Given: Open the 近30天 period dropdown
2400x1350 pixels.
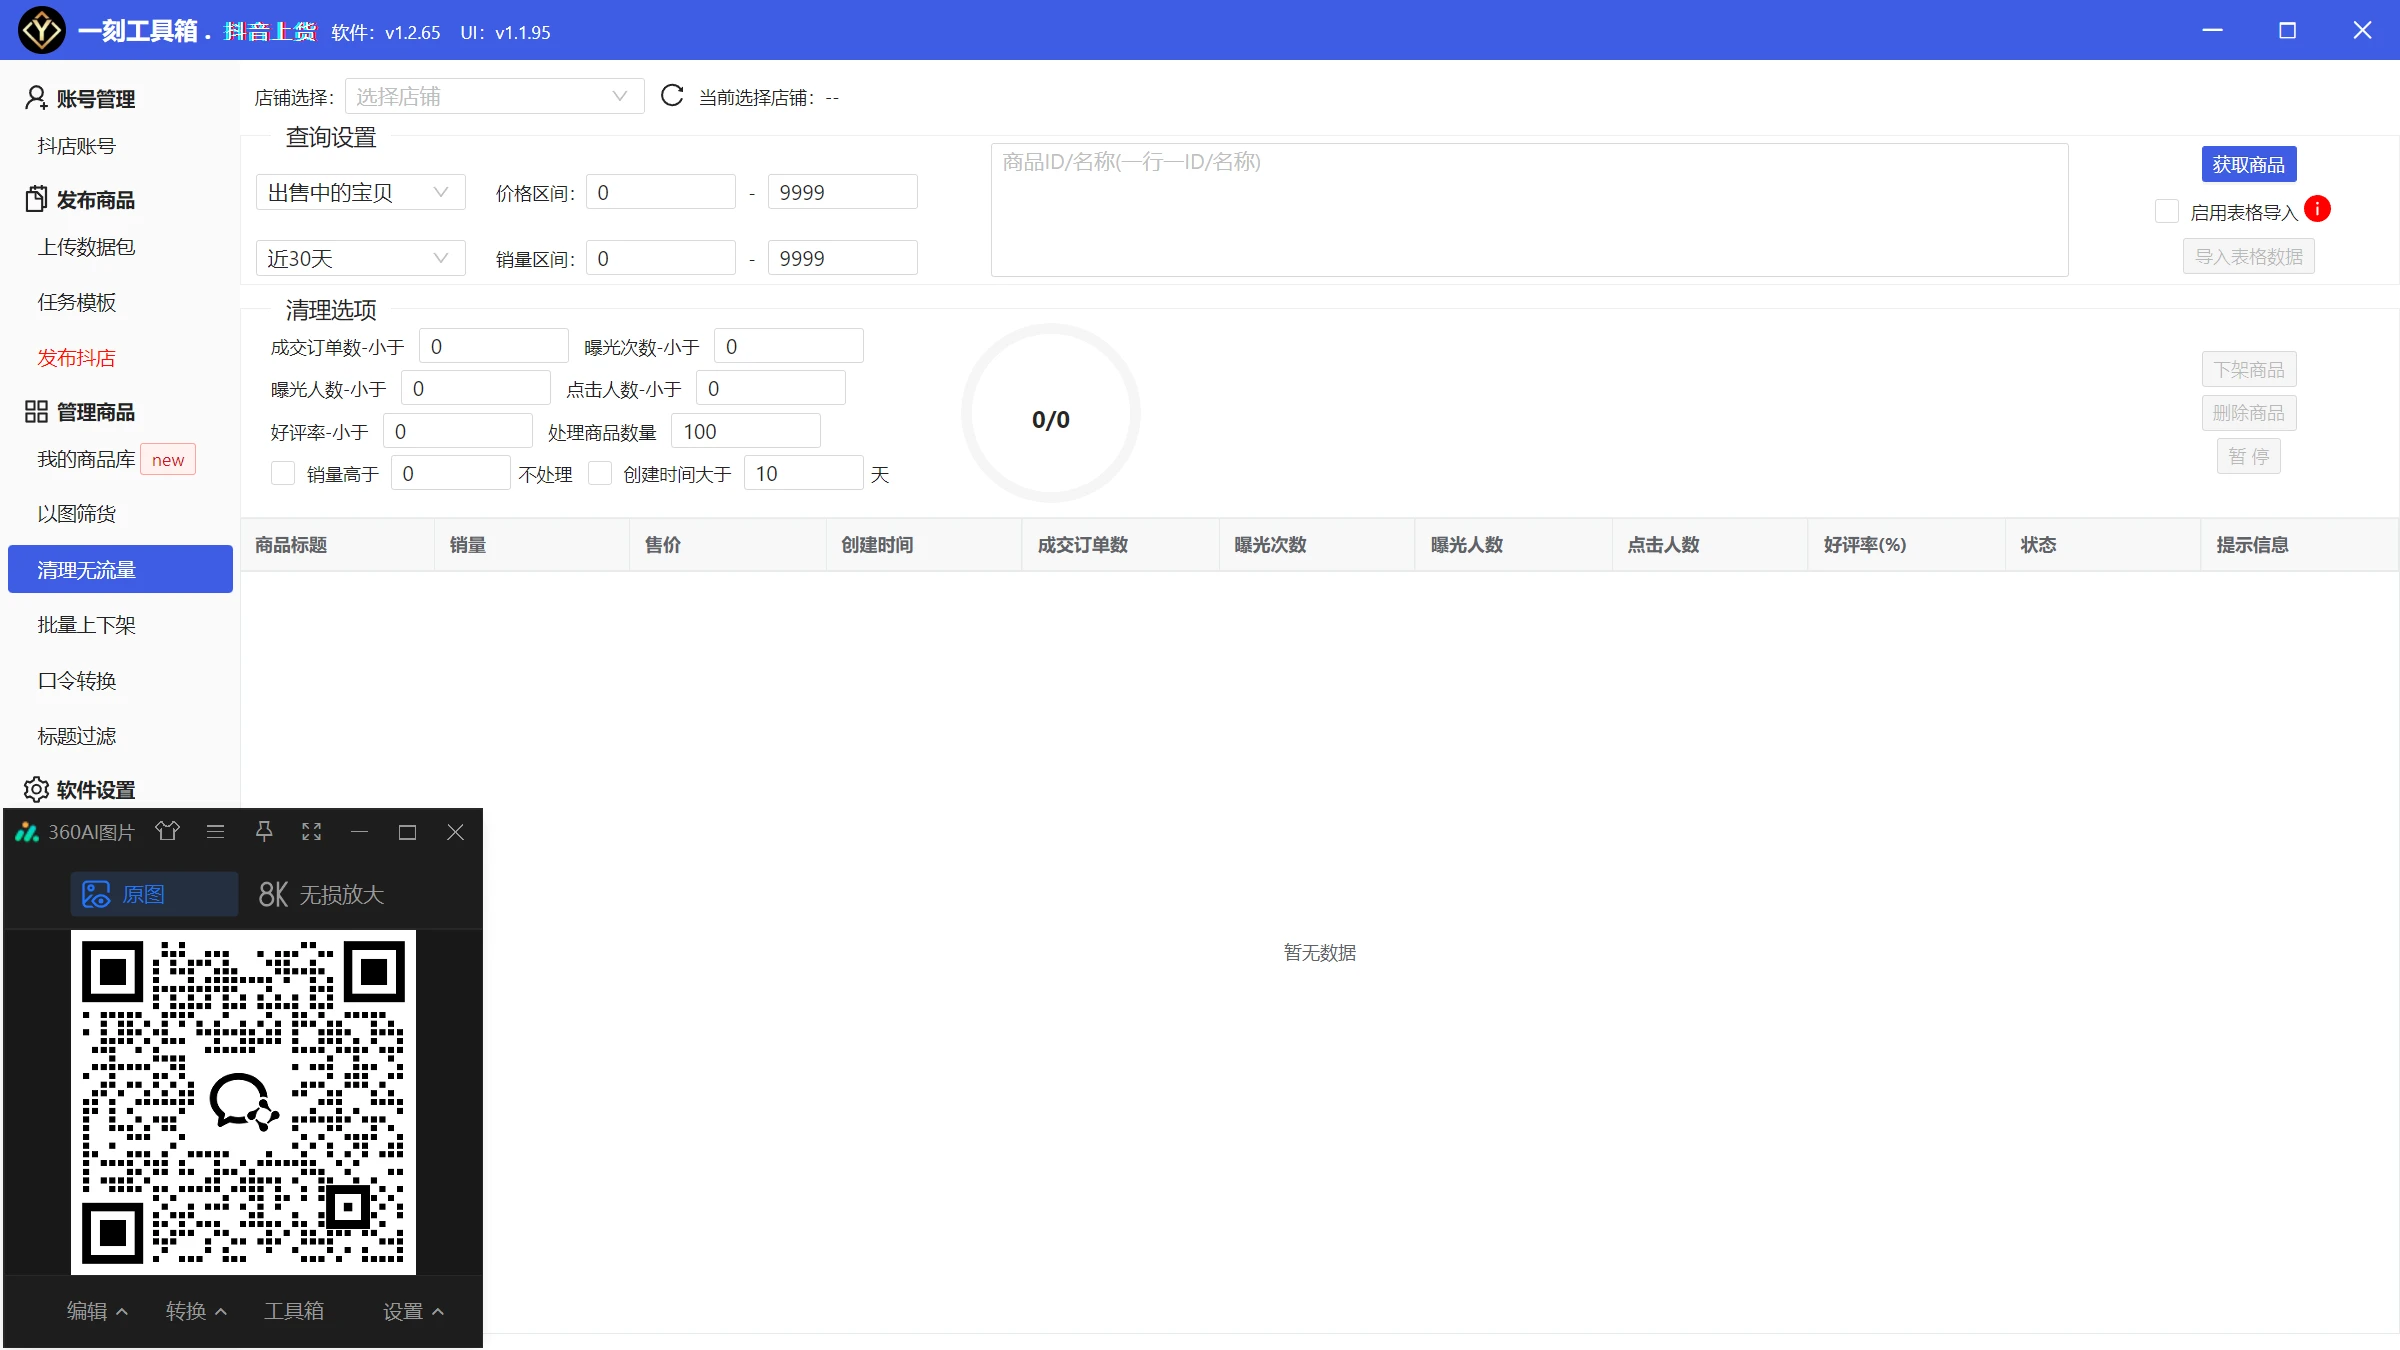Looking at the screenshot, I should coord(360,258).
